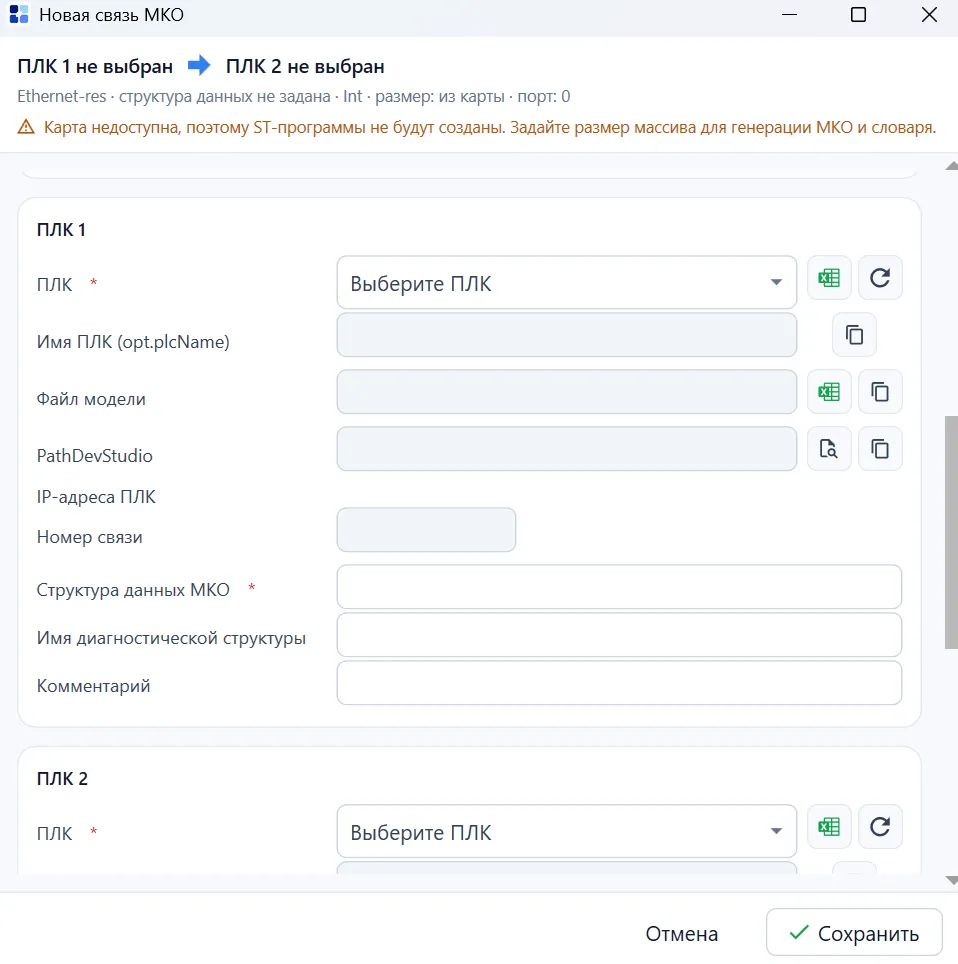Click the app icon in title bar

pos(19,15)
